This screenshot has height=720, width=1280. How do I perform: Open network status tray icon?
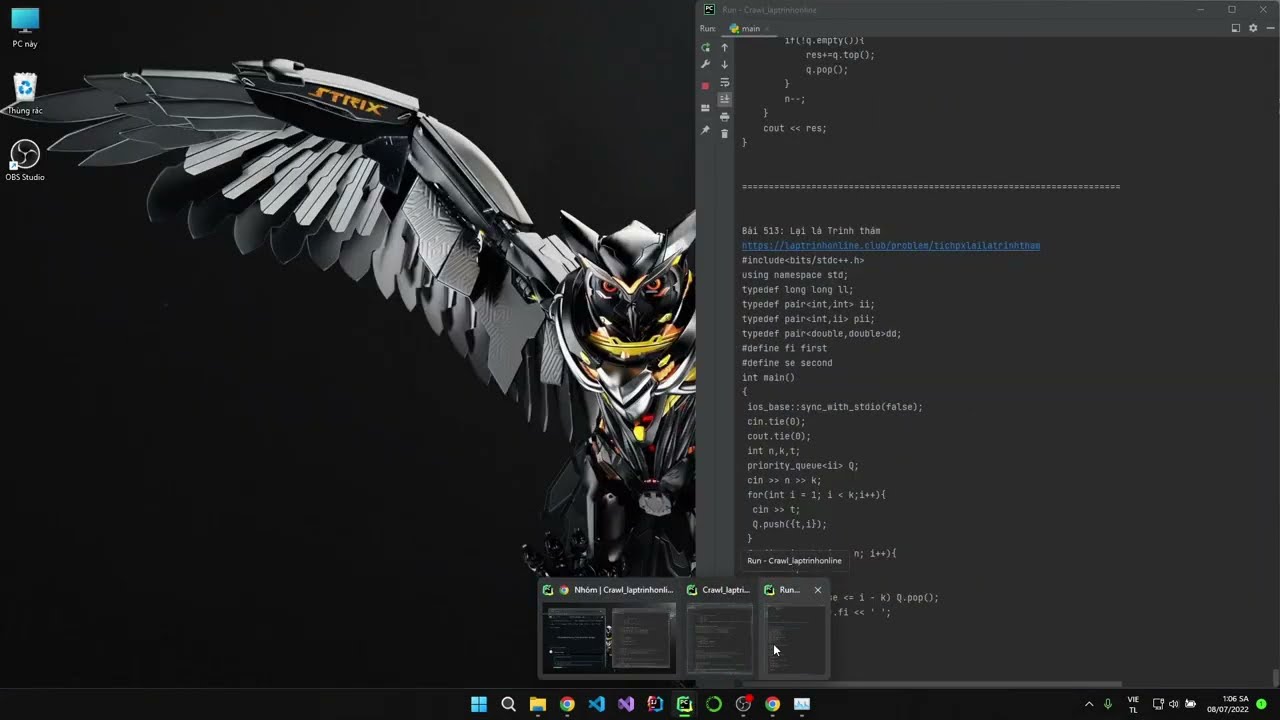(x=1158, y=704)
